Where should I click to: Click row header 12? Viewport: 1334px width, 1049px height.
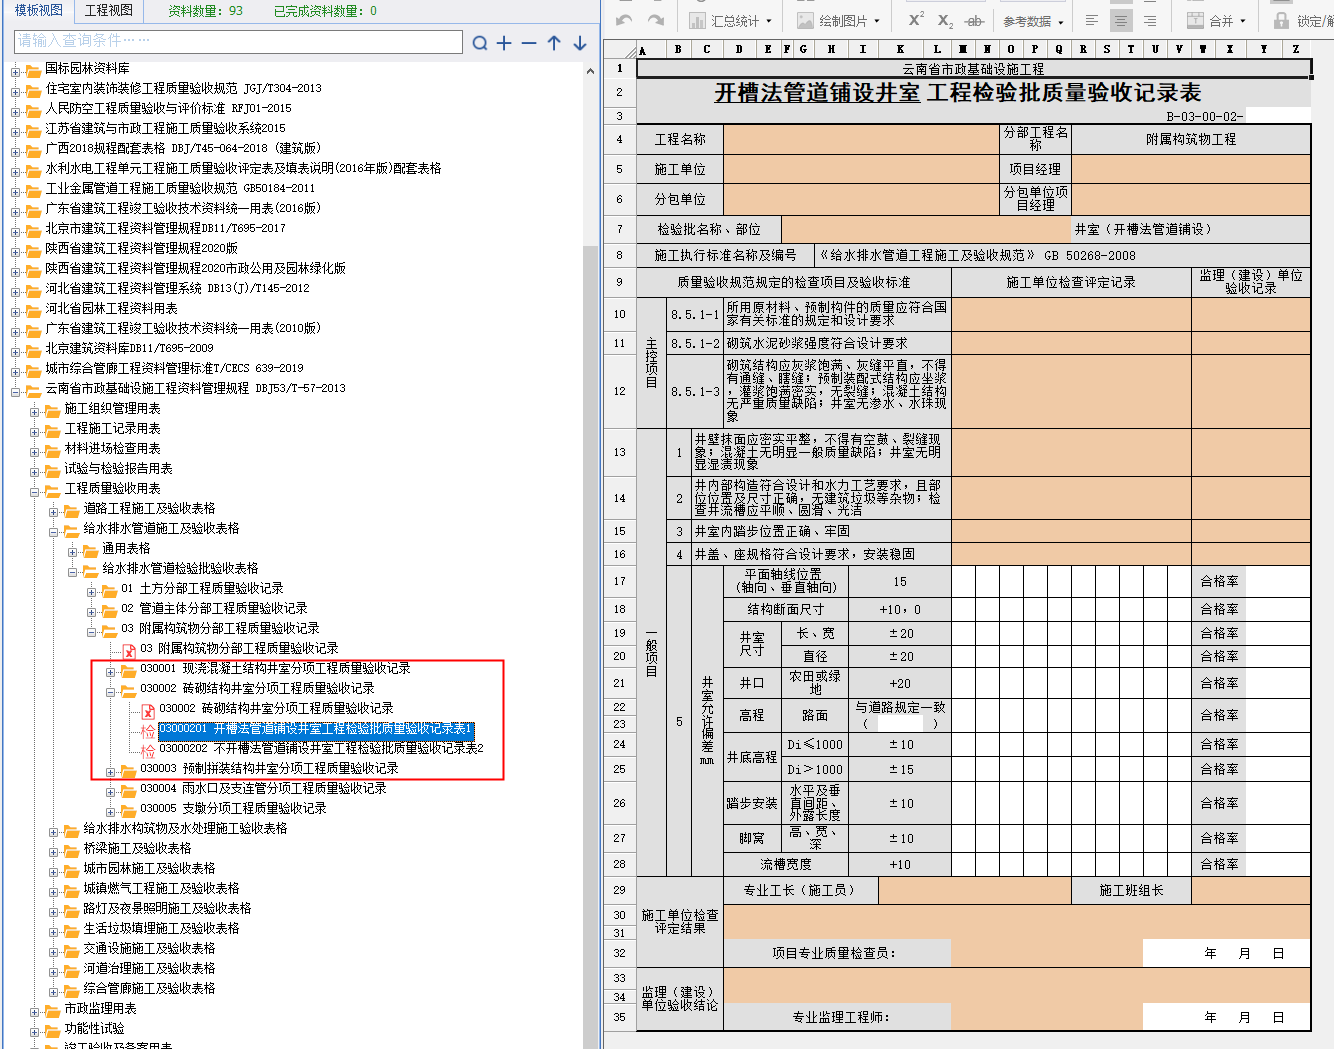(619, 391)
